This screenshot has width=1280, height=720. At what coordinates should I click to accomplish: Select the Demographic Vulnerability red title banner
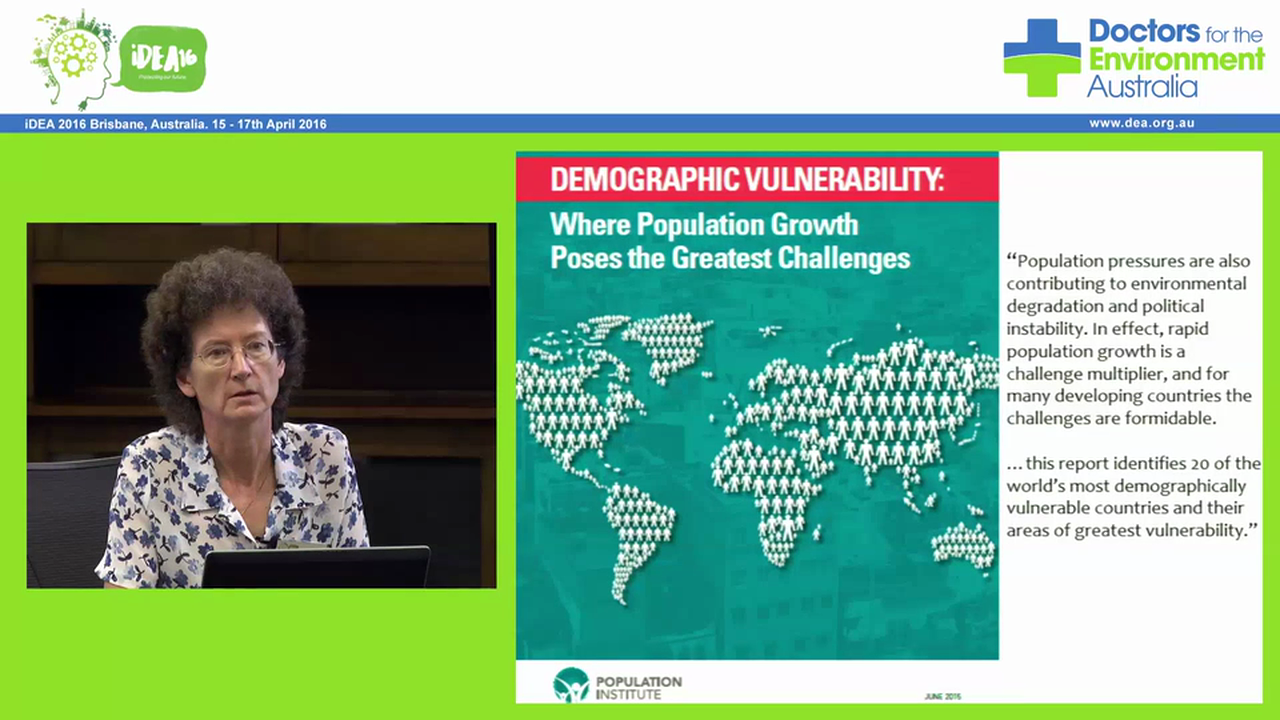(x=757, y=179)
